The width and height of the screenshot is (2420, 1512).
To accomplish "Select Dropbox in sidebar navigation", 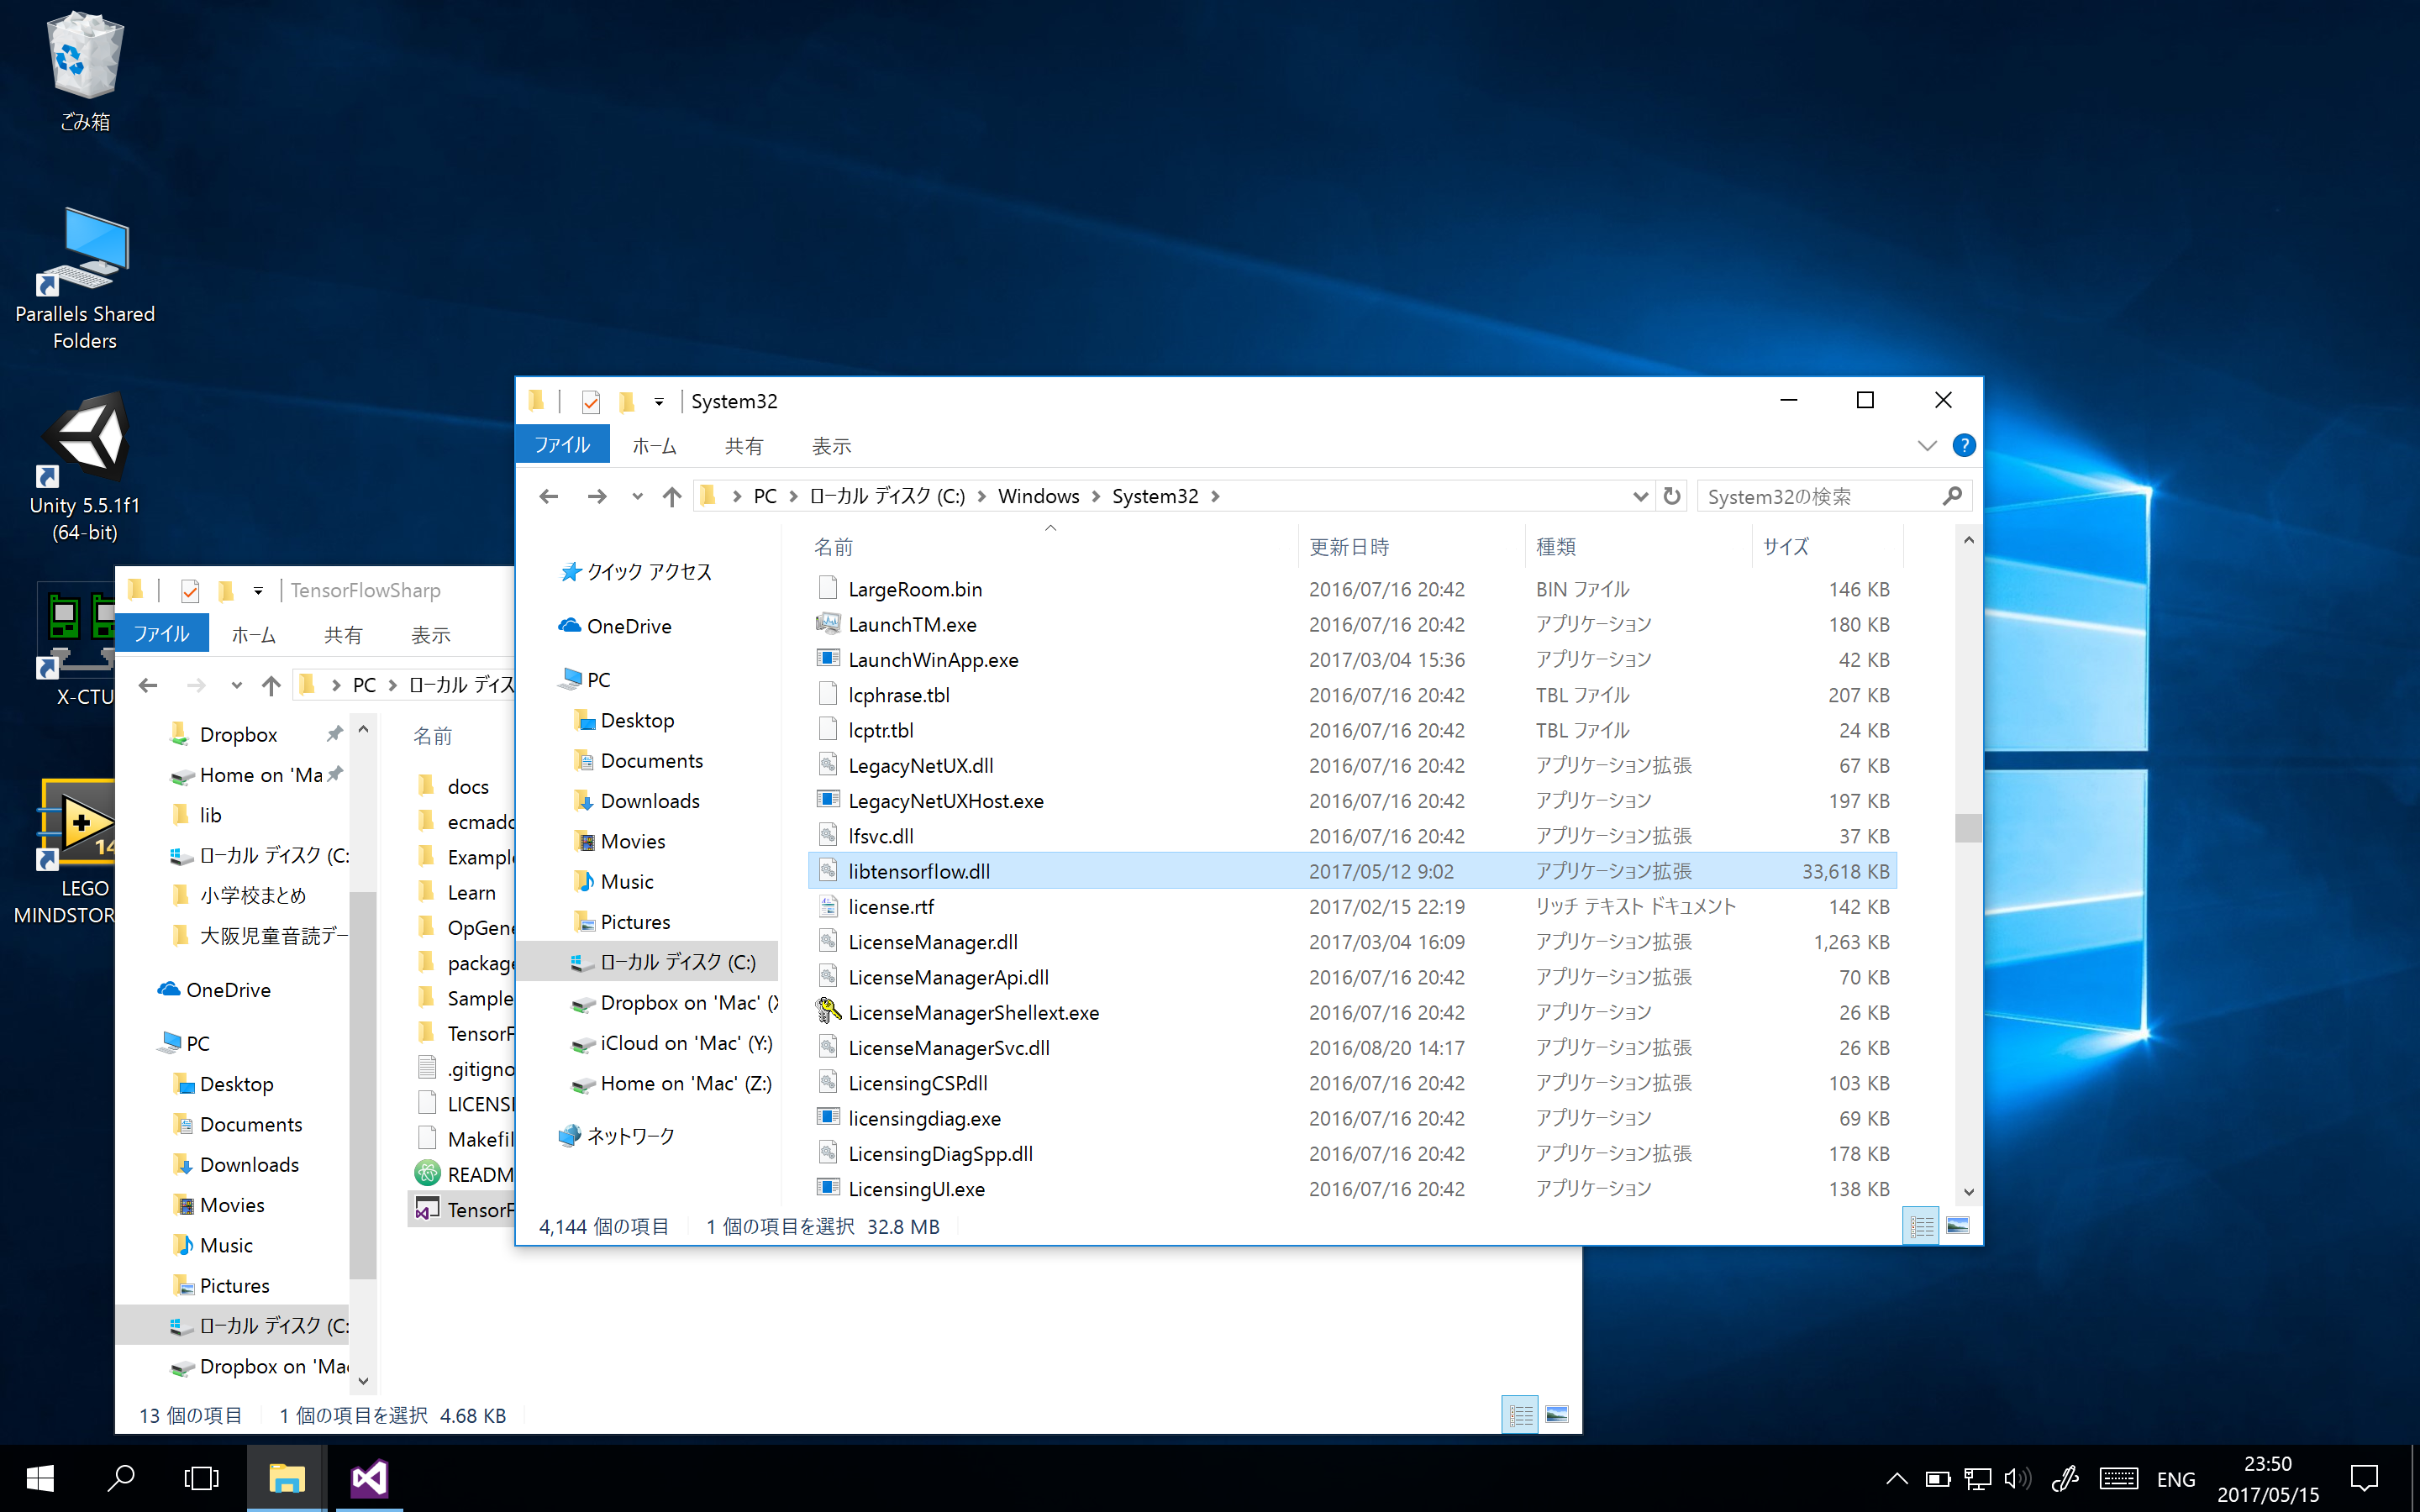I will pos(235,733).
